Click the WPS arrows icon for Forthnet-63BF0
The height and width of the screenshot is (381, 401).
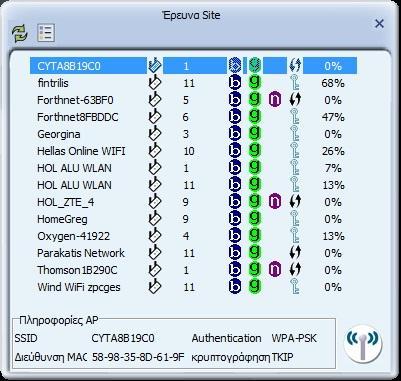(295, 100)
